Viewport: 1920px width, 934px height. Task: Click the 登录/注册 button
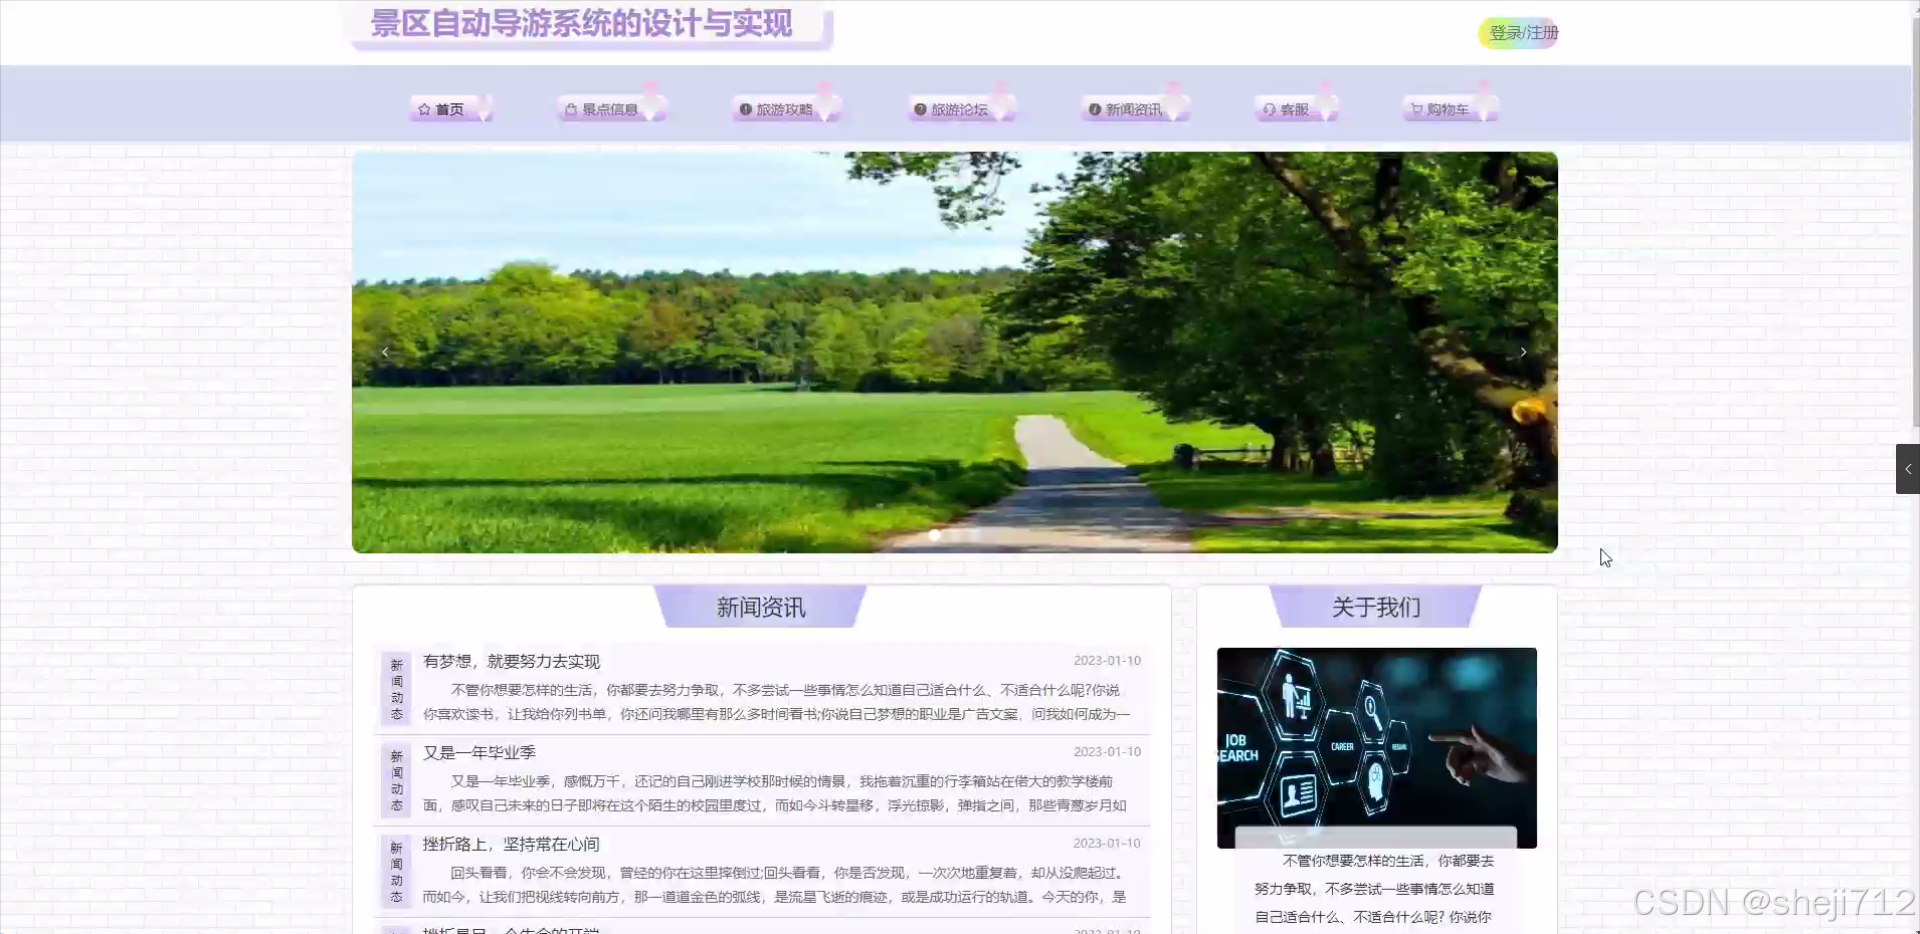(x=1518, y=32)
